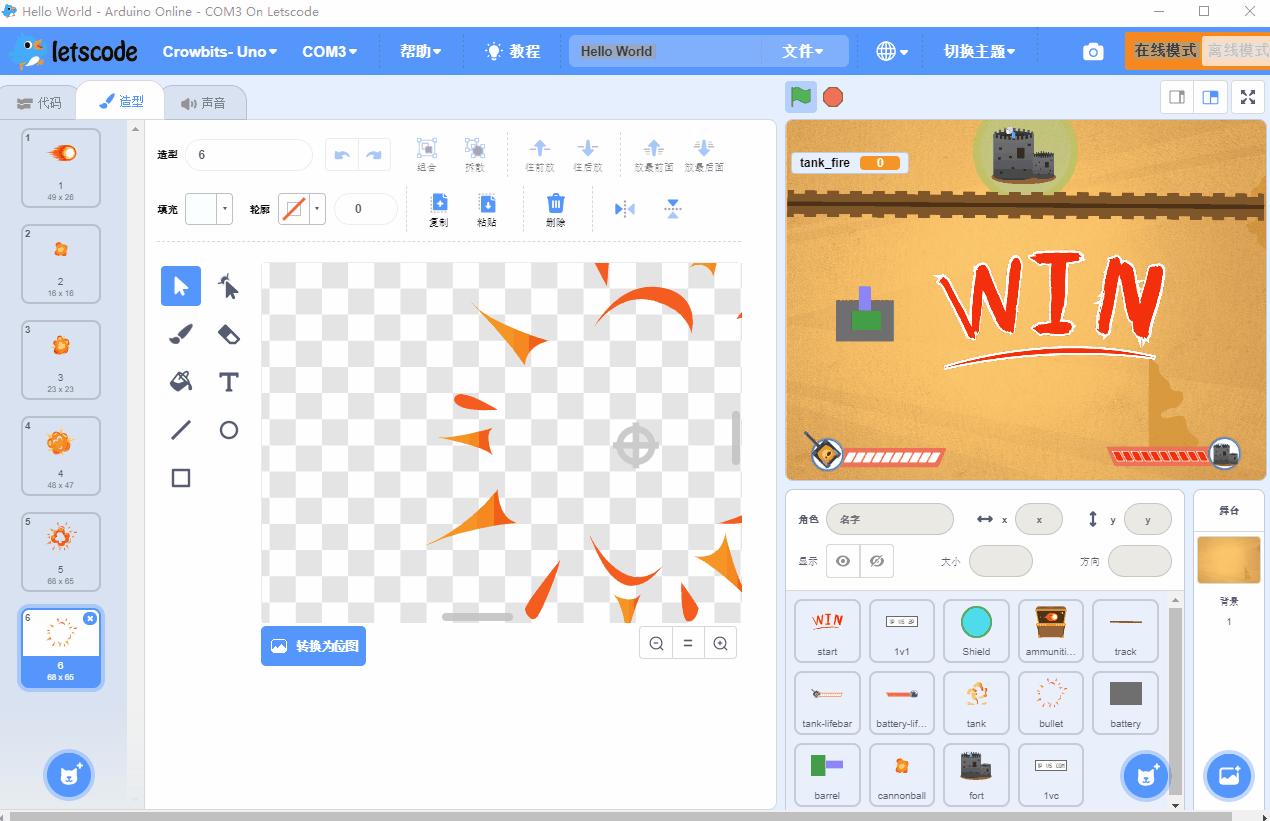
Task: Select the Line tool
Action: (181, 430)
